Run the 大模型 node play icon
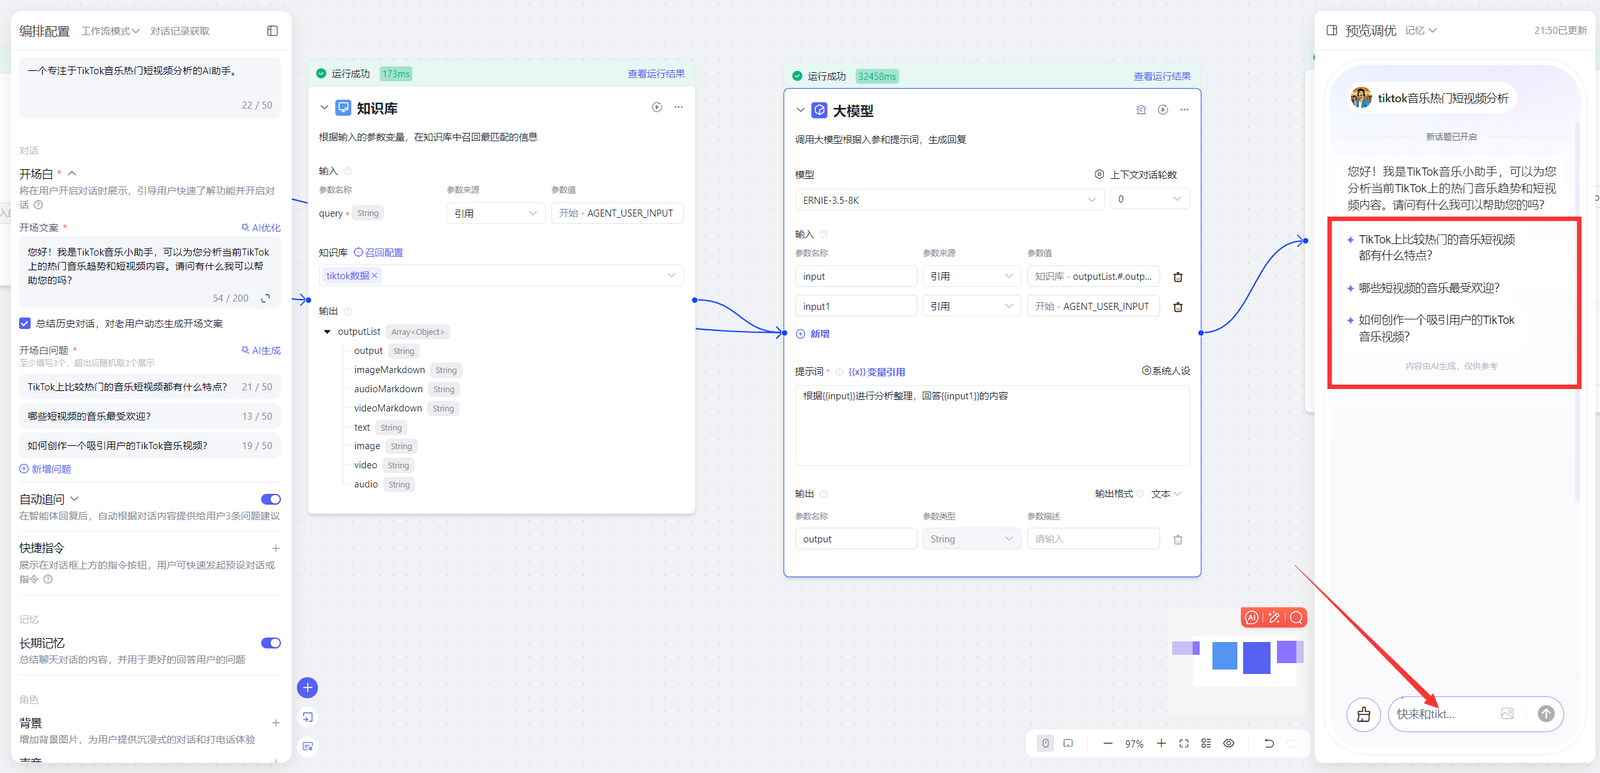1600x773 pixels. (1163, 110)
